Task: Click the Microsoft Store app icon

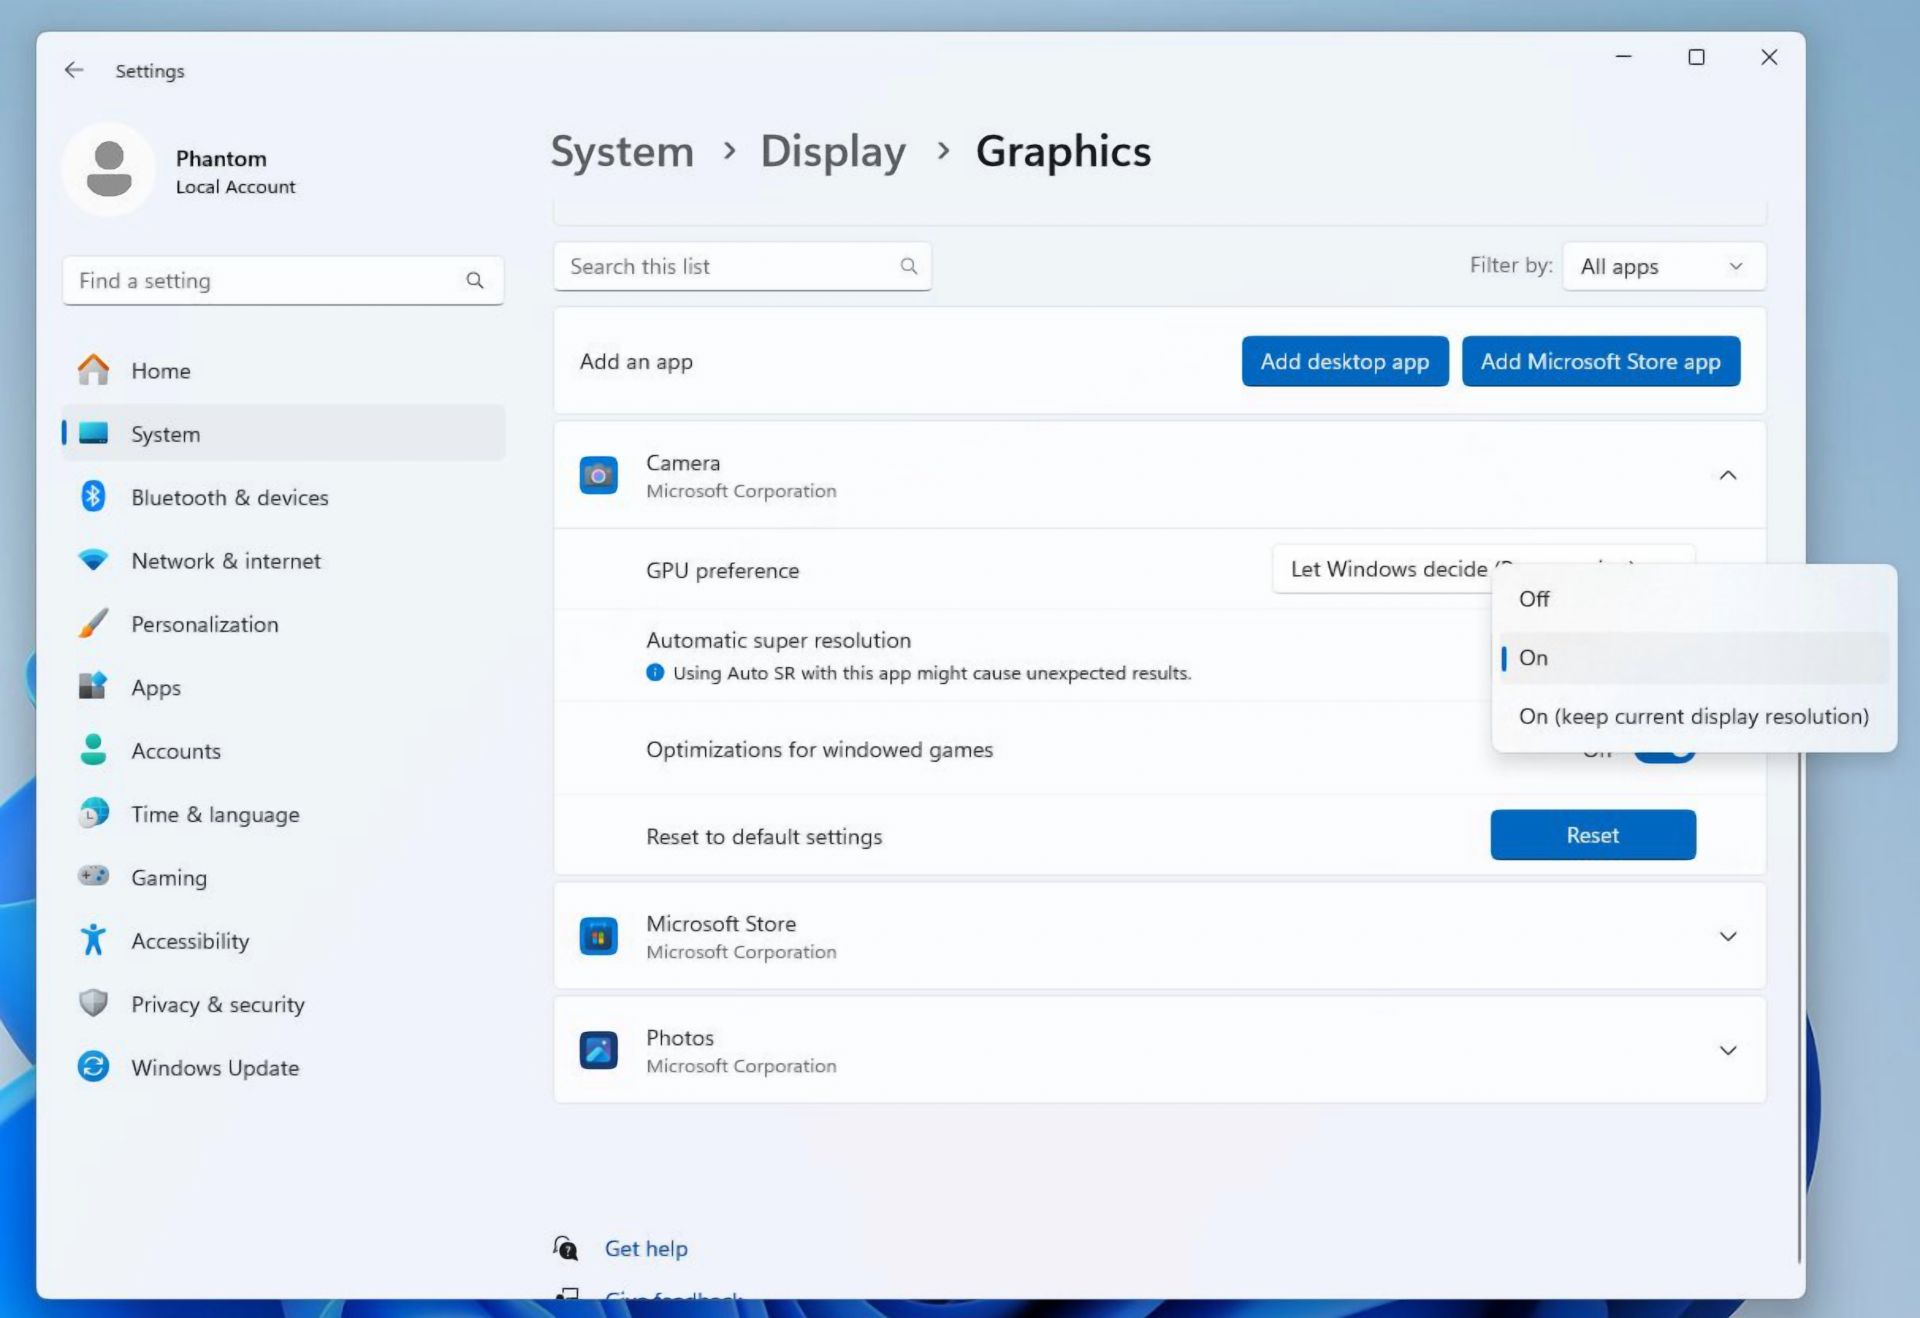Action: coord(597,934)
